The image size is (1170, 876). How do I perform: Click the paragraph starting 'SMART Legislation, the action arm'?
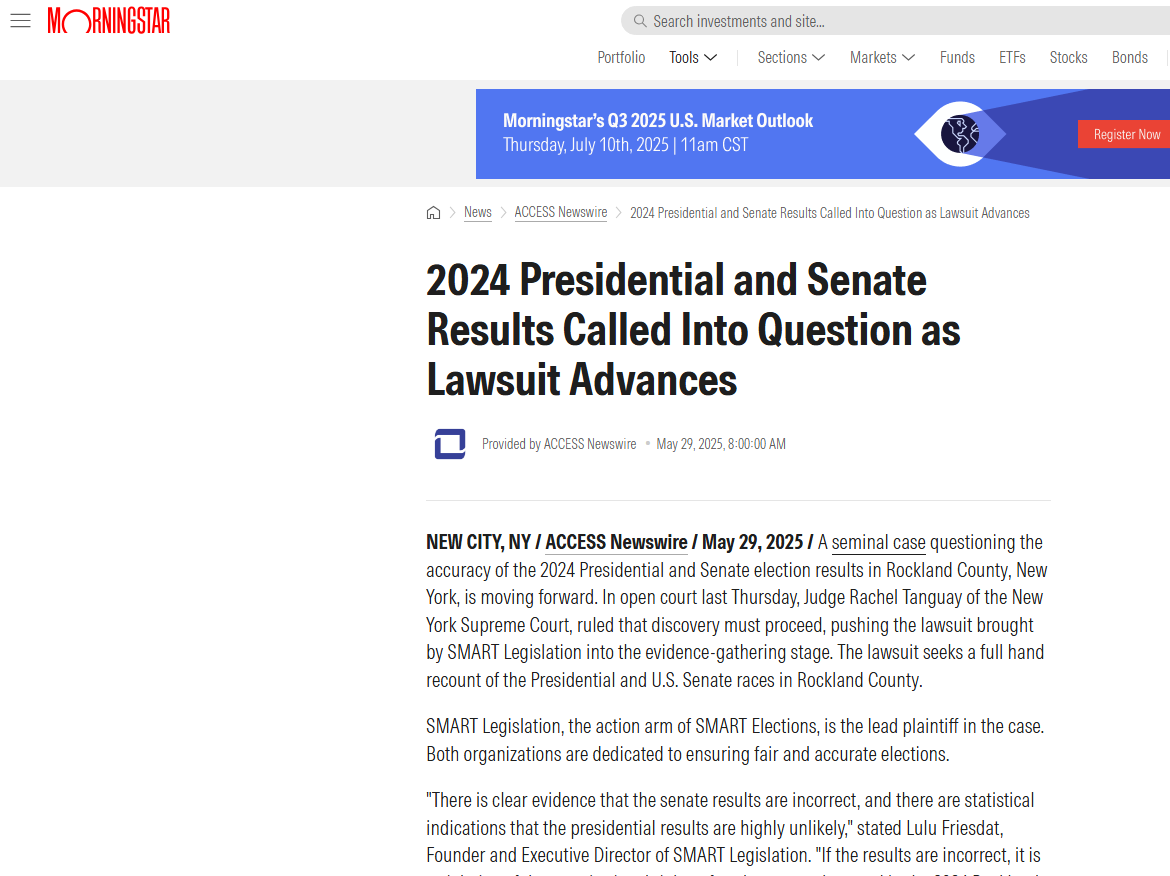click(735, 740)
